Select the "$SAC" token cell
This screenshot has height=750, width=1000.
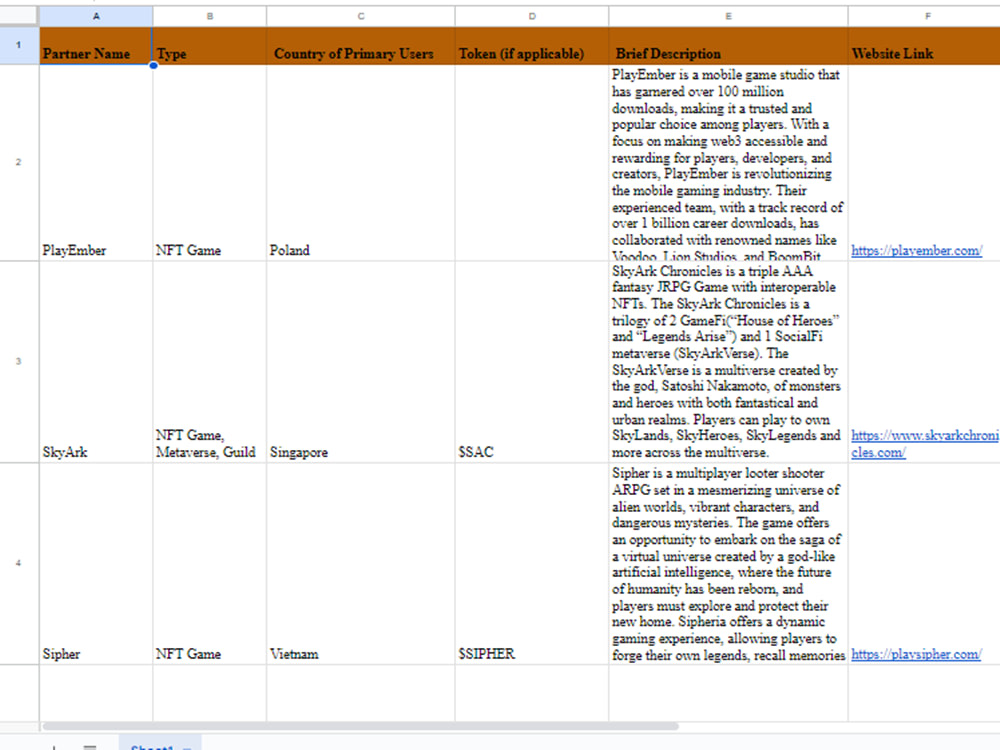point(532,362)
